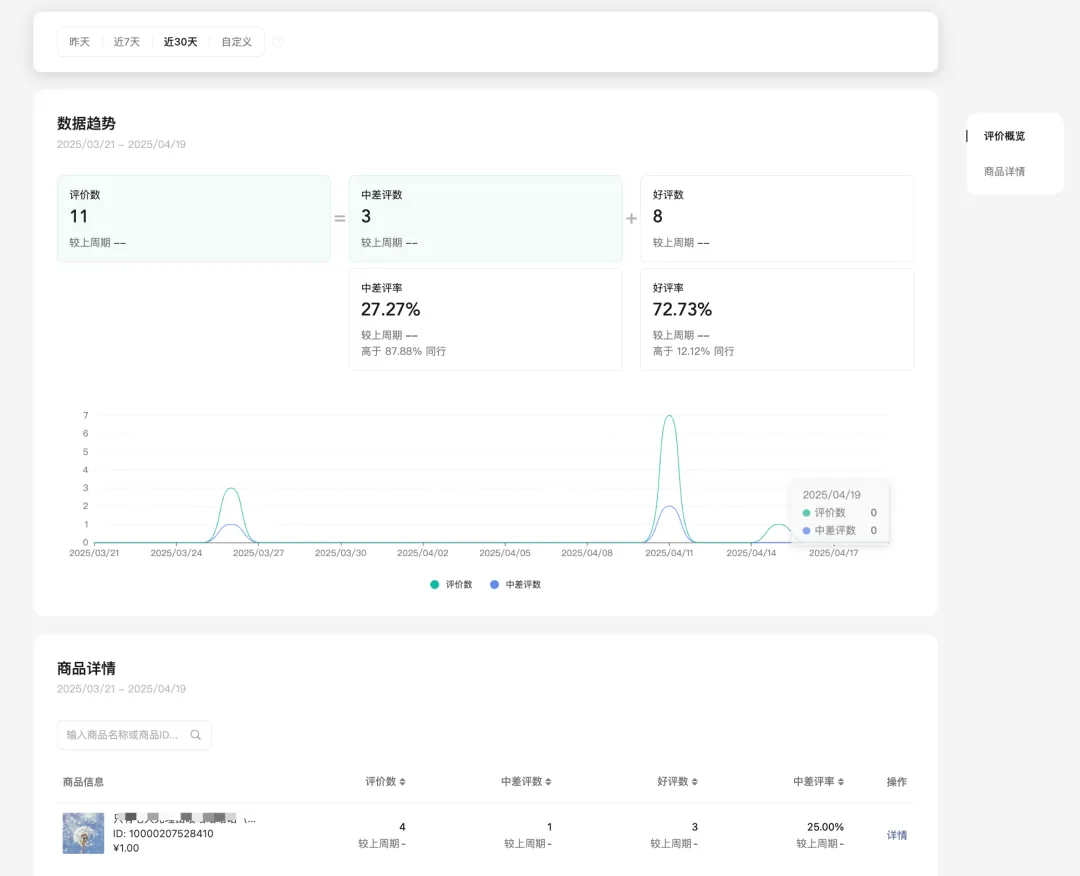Select the 好评率 metric card
The image size is (1080, 876).
[x=777, y=320]
